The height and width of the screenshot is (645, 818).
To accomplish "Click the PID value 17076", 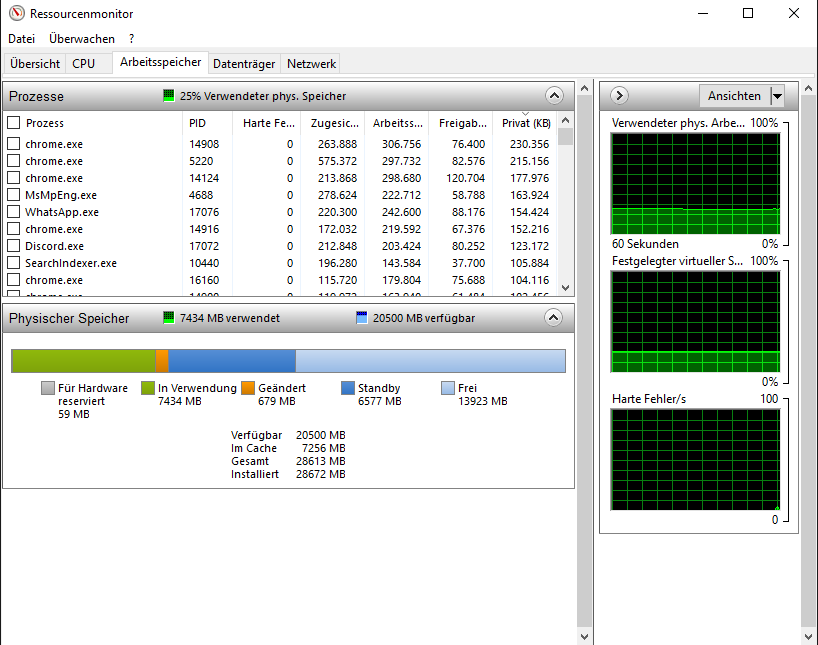I will (x=204, y=212).
